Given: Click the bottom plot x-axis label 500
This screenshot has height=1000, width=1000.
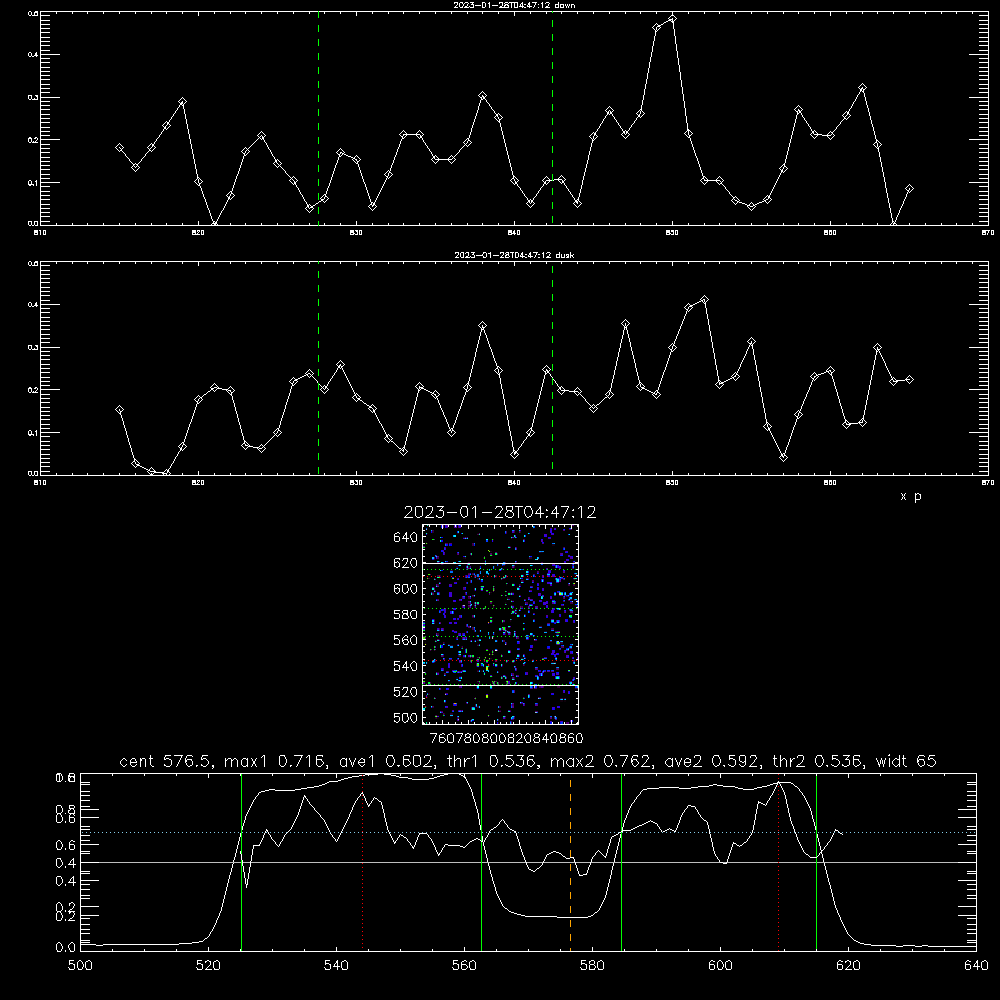Looking at the screenshot, I should (80, 966).
